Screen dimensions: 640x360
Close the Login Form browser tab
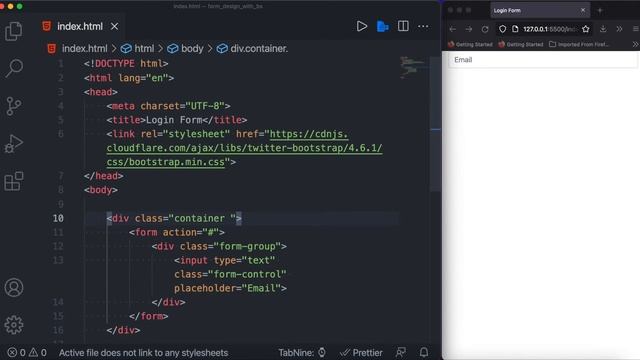[583, 10]
